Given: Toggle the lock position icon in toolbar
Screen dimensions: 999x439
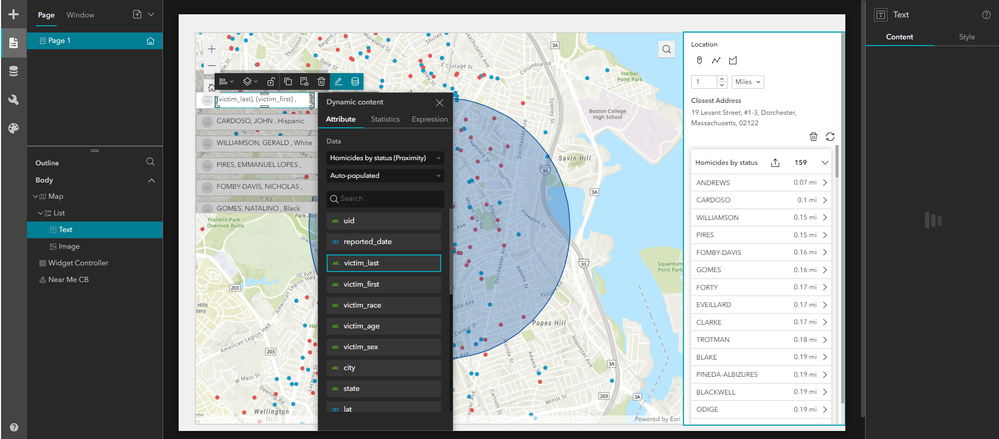Looking at the screenshot, I should pyautogui.click(x=271, y=81).
